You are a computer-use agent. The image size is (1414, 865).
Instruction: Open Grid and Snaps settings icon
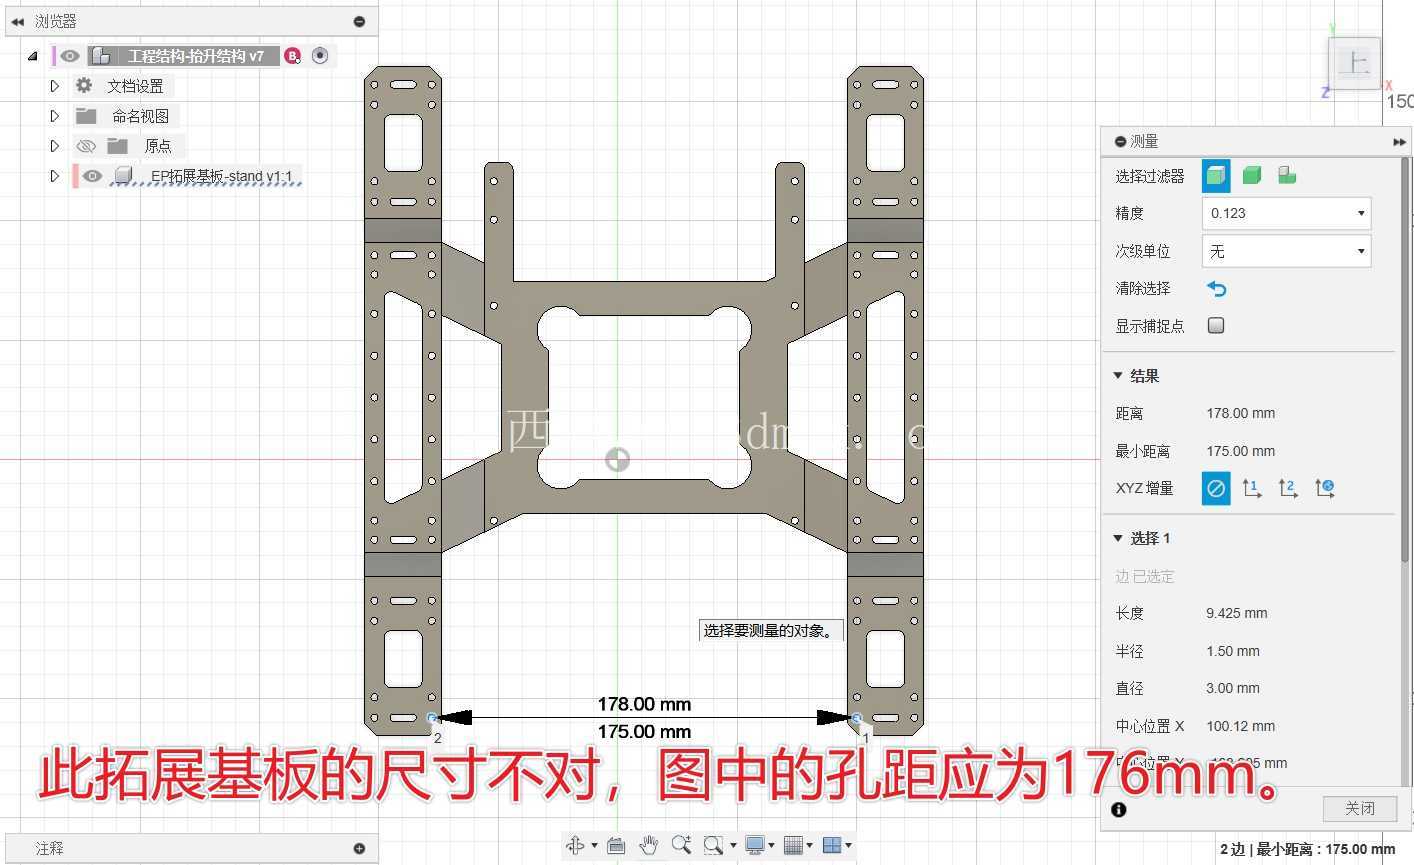point(793,846)
